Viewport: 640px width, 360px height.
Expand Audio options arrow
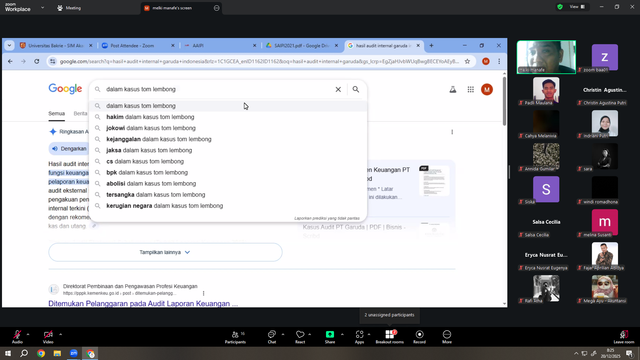28,334
